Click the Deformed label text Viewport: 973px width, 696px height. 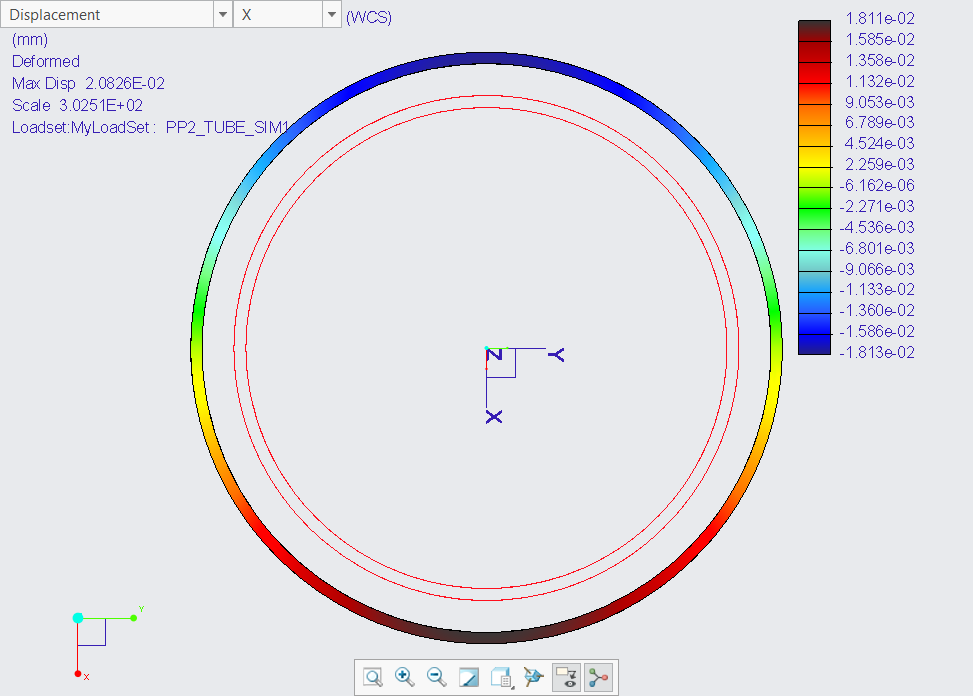click(46, 61)
